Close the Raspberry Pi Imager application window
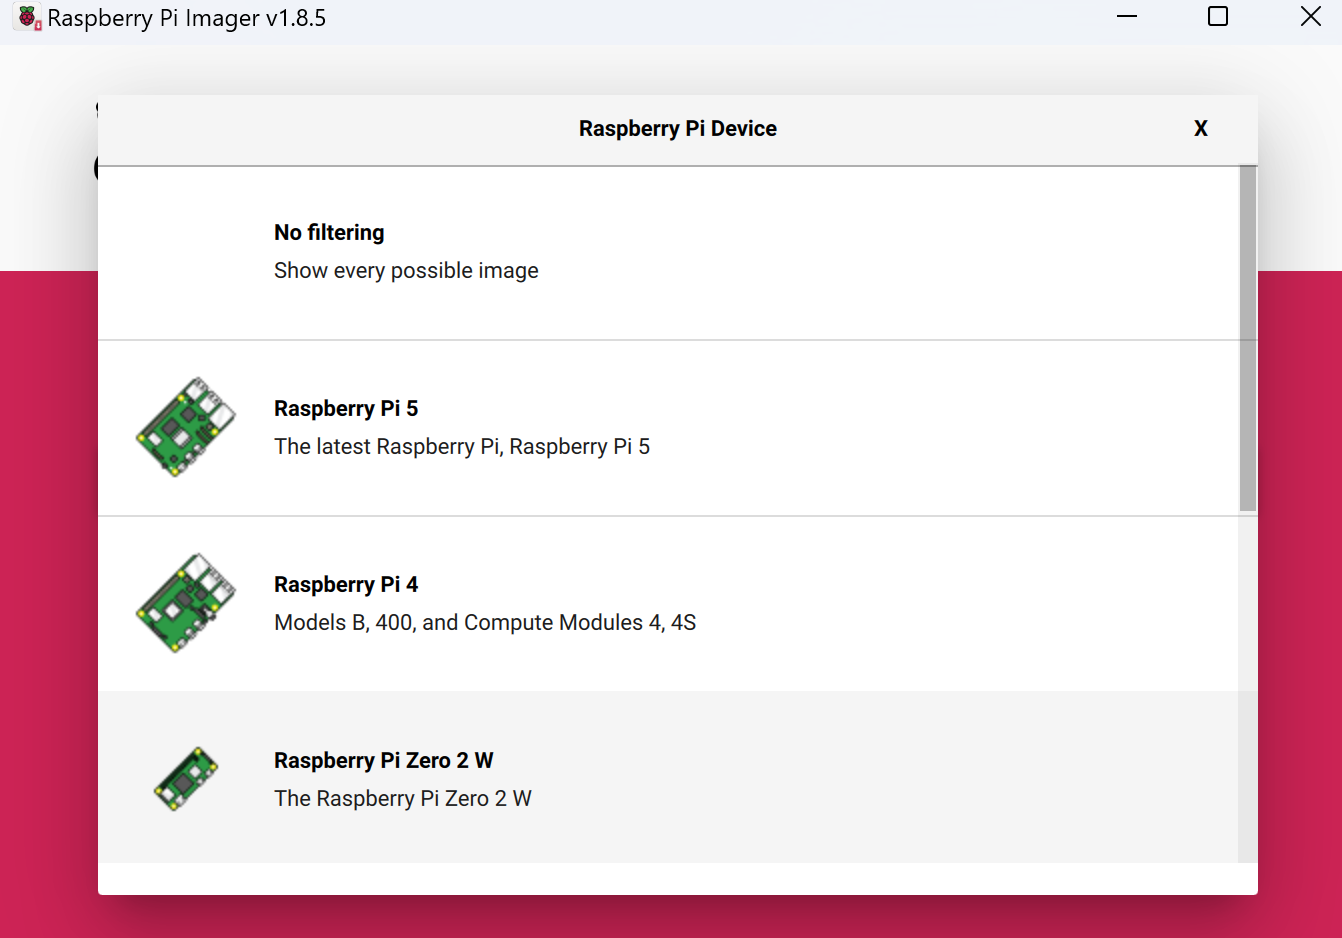Screen dimensions: 1342x938 point(1310,17)
